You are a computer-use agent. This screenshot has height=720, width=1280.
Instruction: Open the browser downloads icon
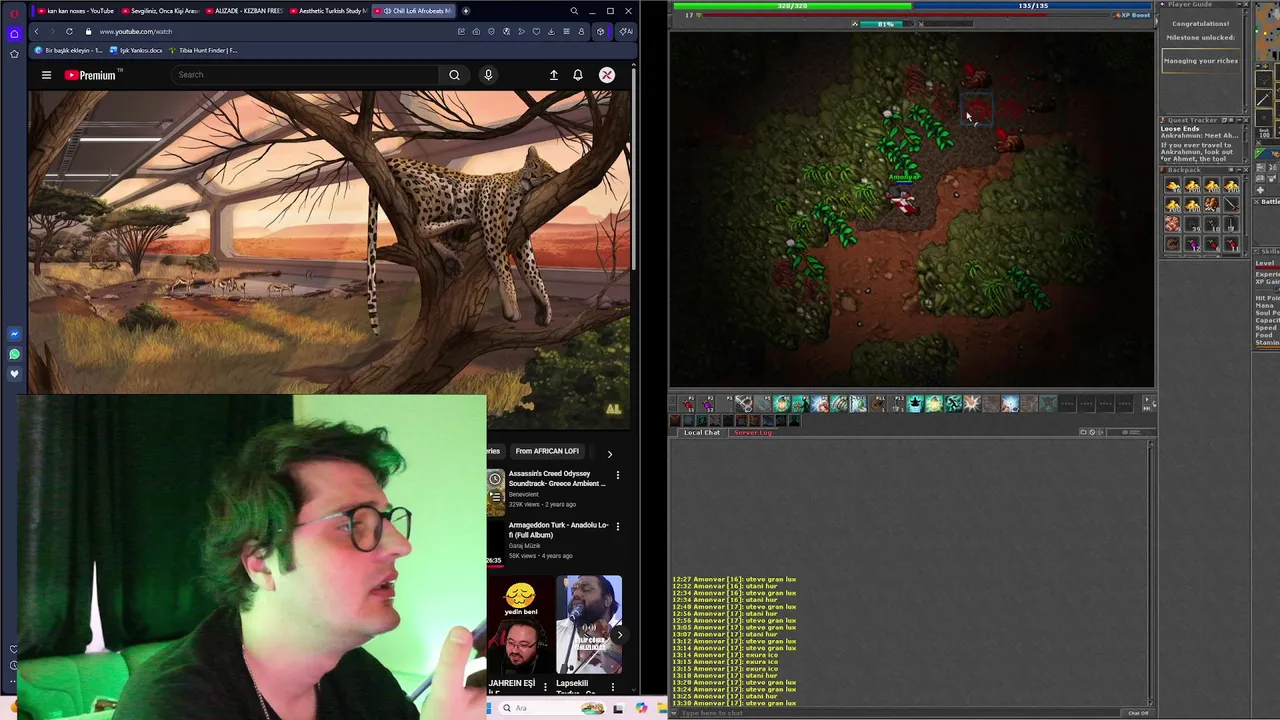coord(551,31)
